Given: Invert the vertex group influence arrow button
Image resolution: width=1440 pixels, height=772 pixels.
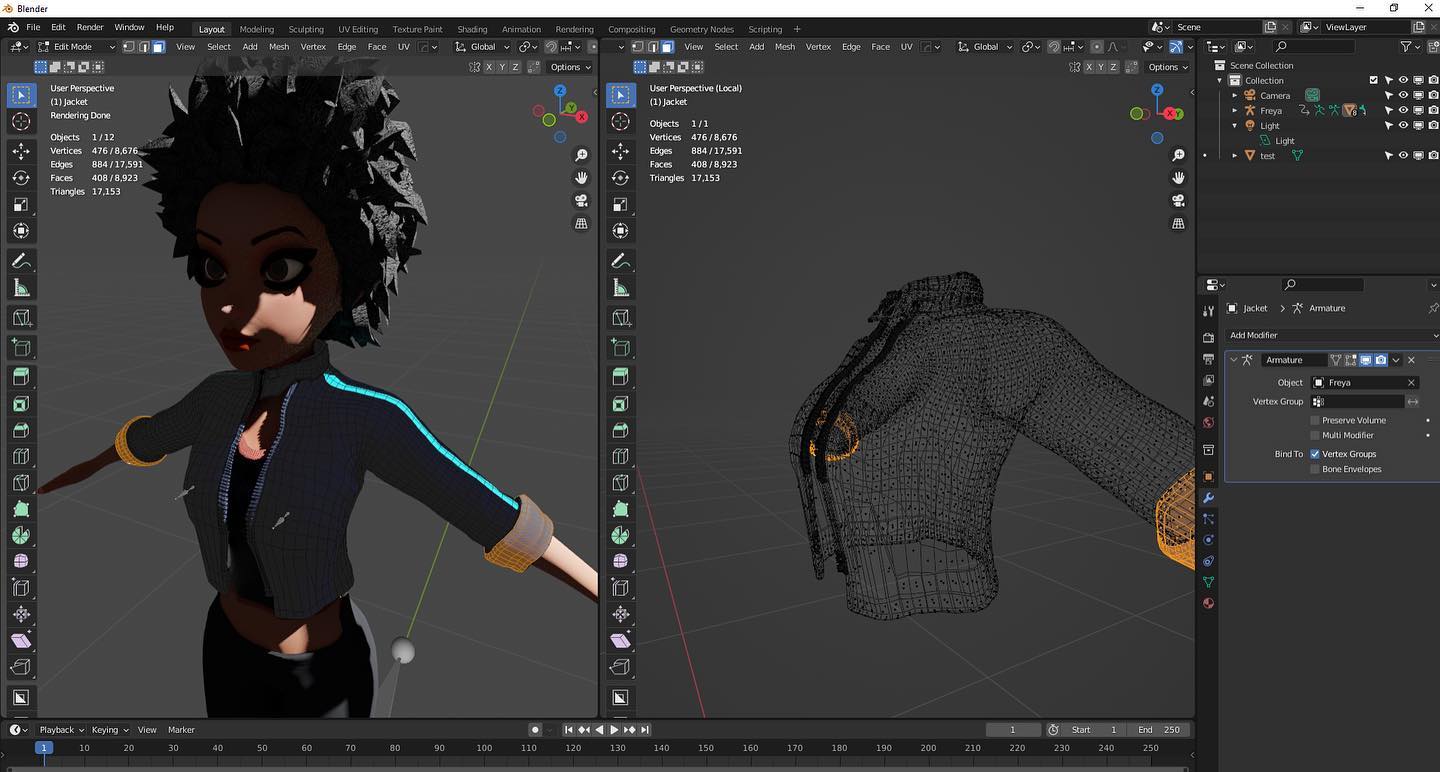Looking at the screenshot, I should tap(1413, 402).
